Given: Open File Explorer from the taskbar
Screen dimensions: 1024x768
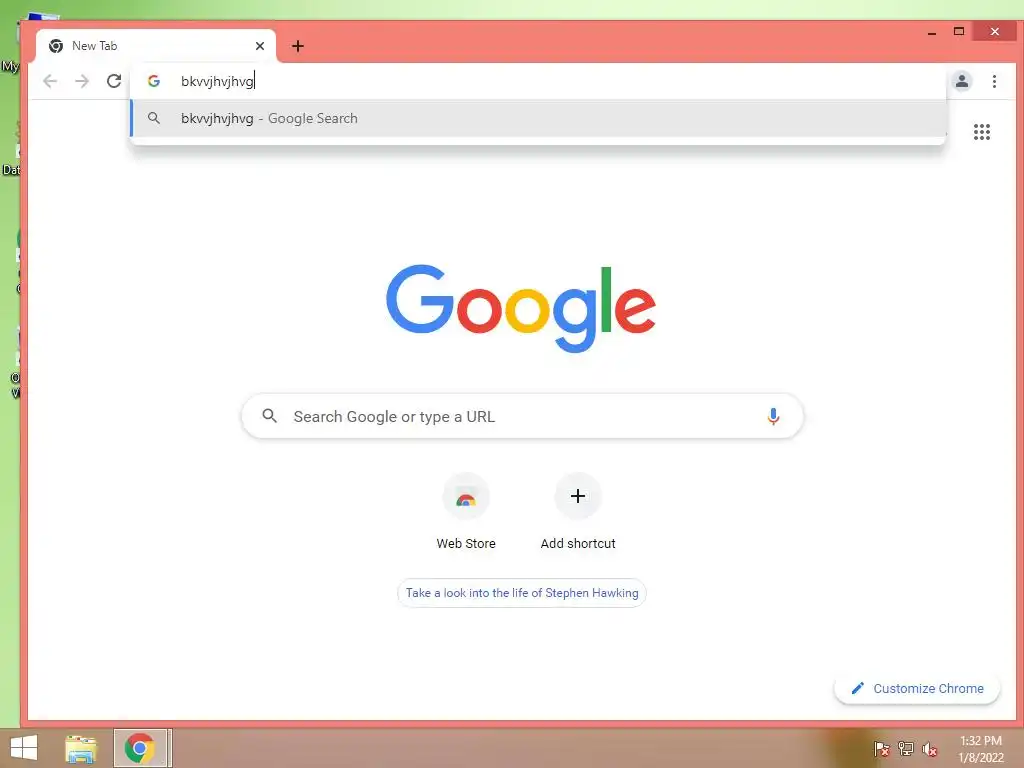Looking at the screenshot, I should click(81, 748).
